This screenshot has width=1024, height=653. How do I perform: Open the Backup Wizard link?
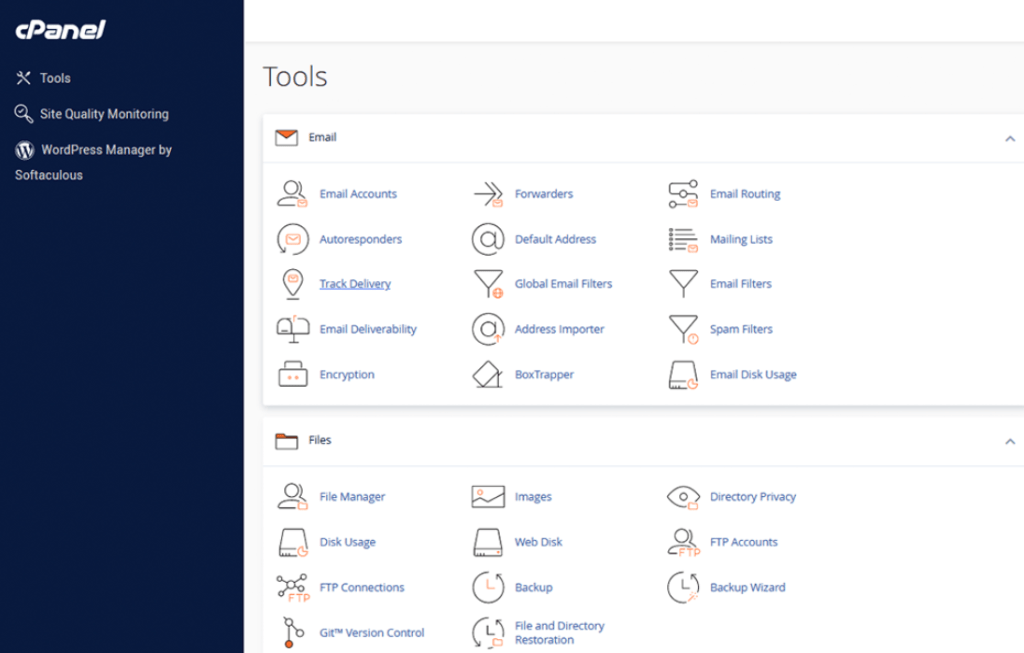[748, 587]
